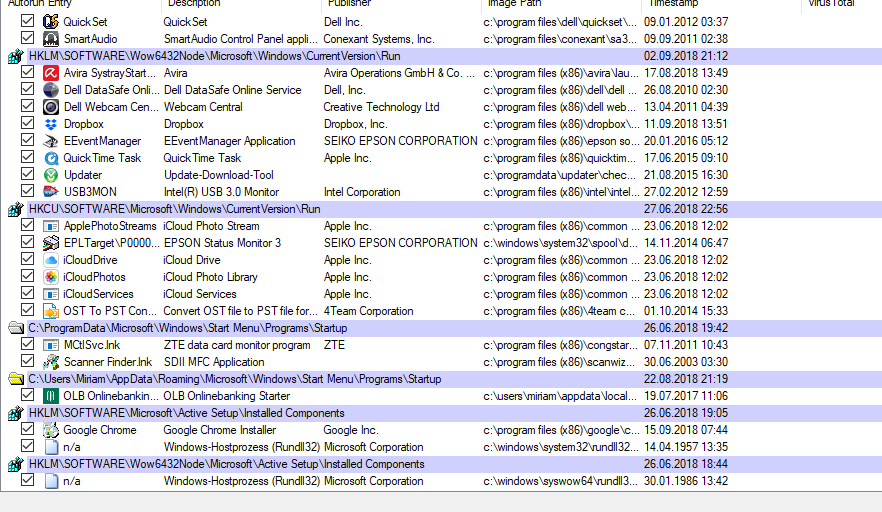Click the Dell Webcam Central icon
882x512 pixels.
(51, 107)
